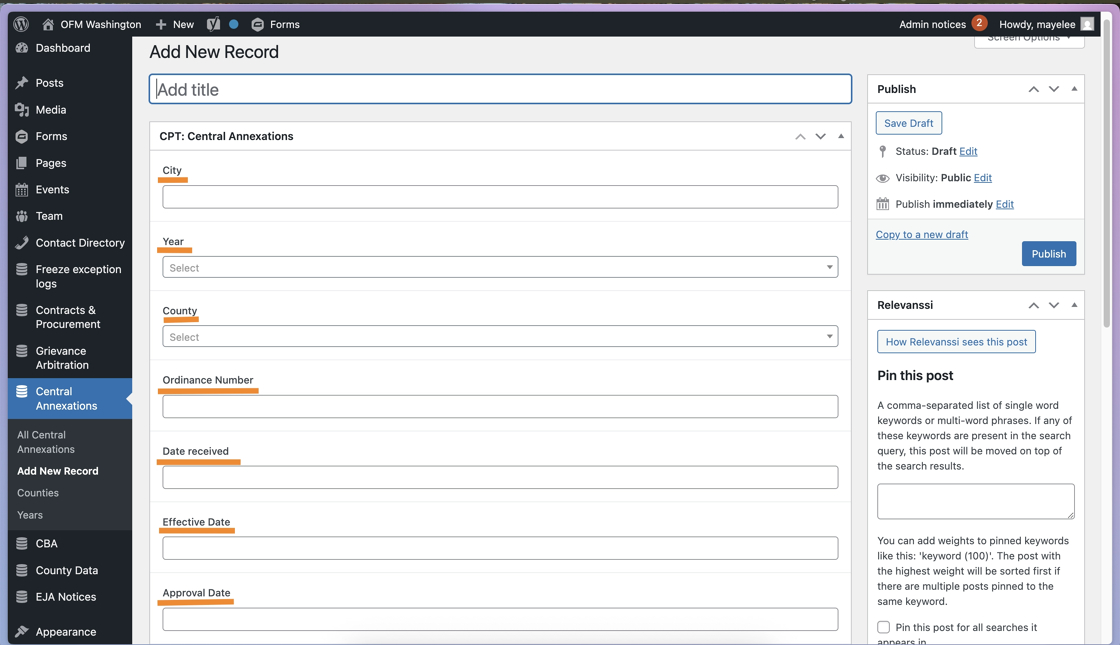Click the Approval Date field
This screenshot has width=1120, height=645.
tap(500, 619)
